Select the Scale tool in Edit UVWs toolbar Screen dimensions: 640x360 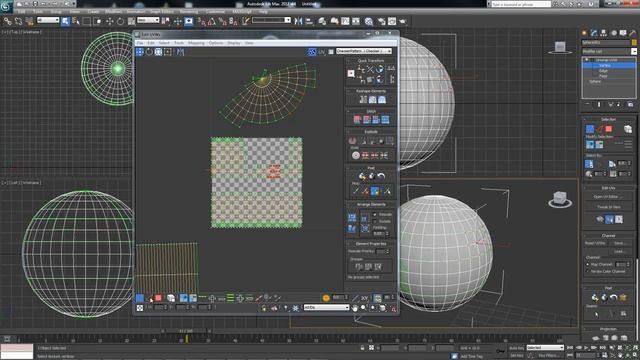click(x=158, y=52)
